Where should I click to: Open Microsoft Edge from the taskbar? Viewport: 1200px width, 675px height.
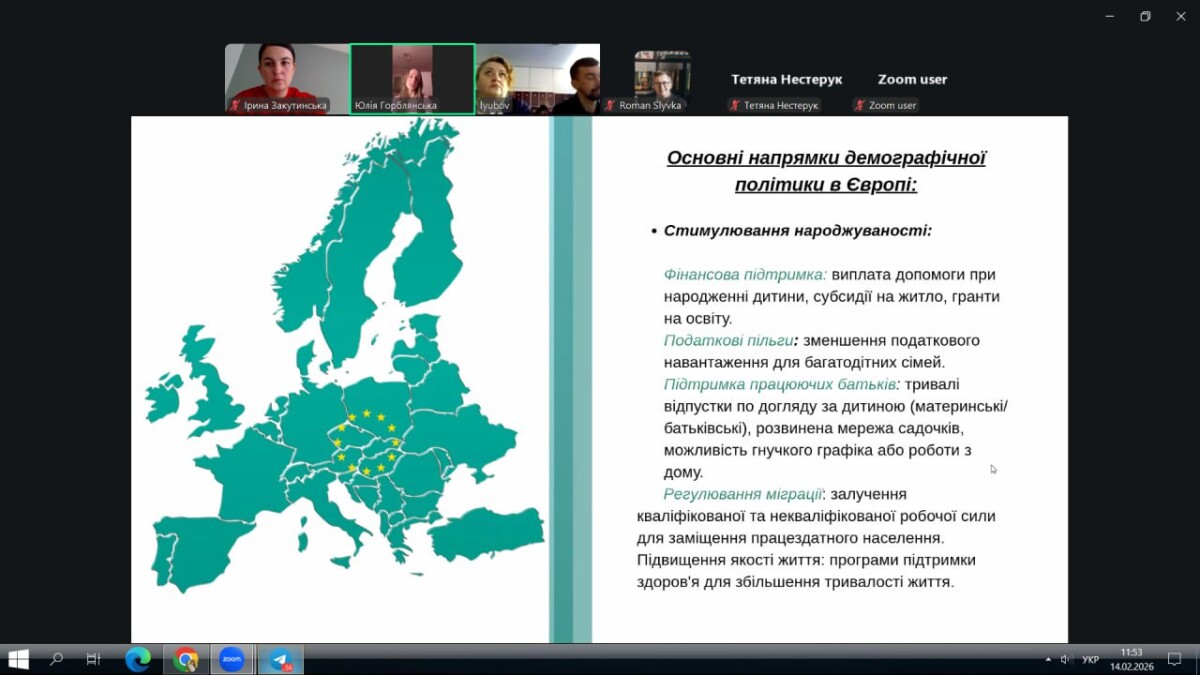(138, 659)
